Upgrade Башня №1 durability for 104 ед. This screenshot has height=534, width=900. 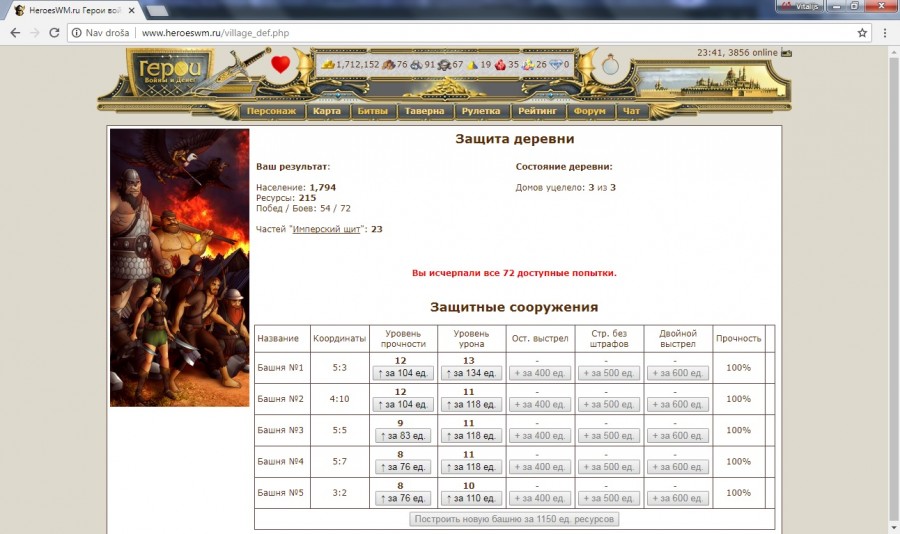pyautogui.click(x=403, y=373)
